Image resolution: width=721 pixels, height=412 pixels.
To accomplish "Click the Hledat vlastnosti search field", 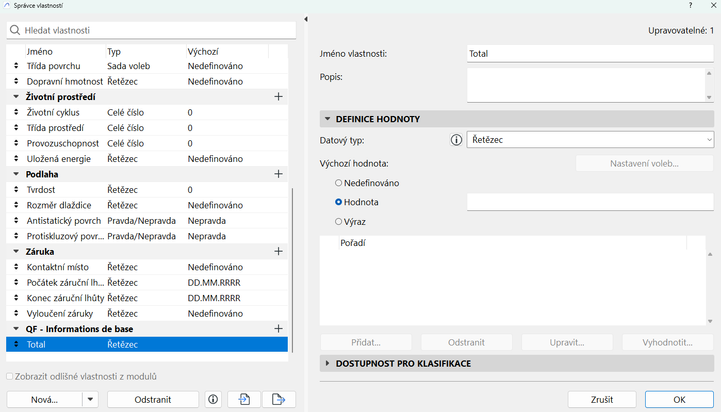I will [x=150, y=31].
